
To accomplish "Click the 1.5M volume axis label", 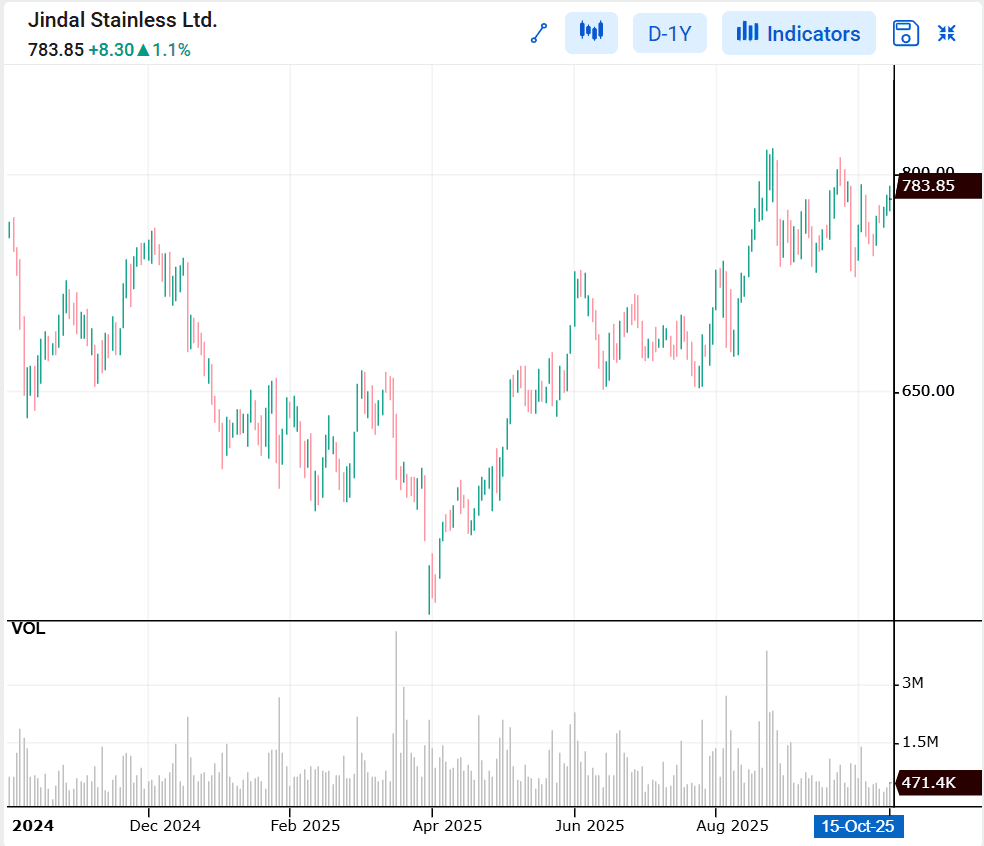I will tap(920, 742).
